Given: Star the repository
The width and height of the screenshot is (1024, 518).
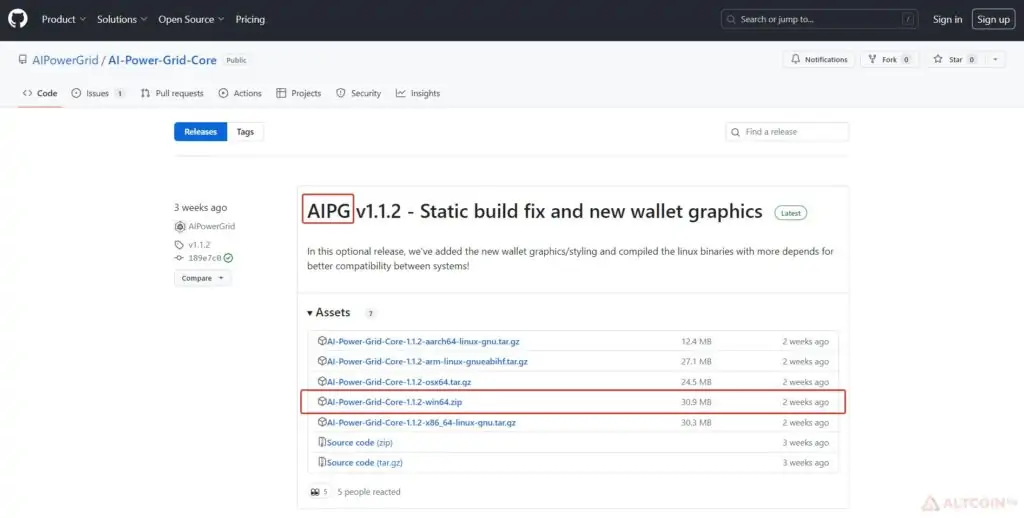Looking at the screenshot, I should [x=954, y=59].
